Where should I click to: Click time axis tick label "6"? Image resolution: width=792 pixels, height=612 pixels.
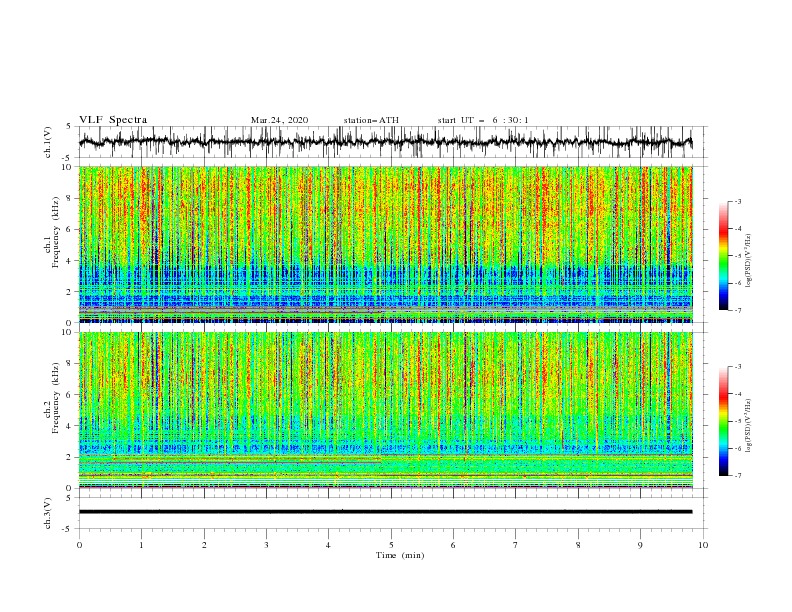[453, 545]
